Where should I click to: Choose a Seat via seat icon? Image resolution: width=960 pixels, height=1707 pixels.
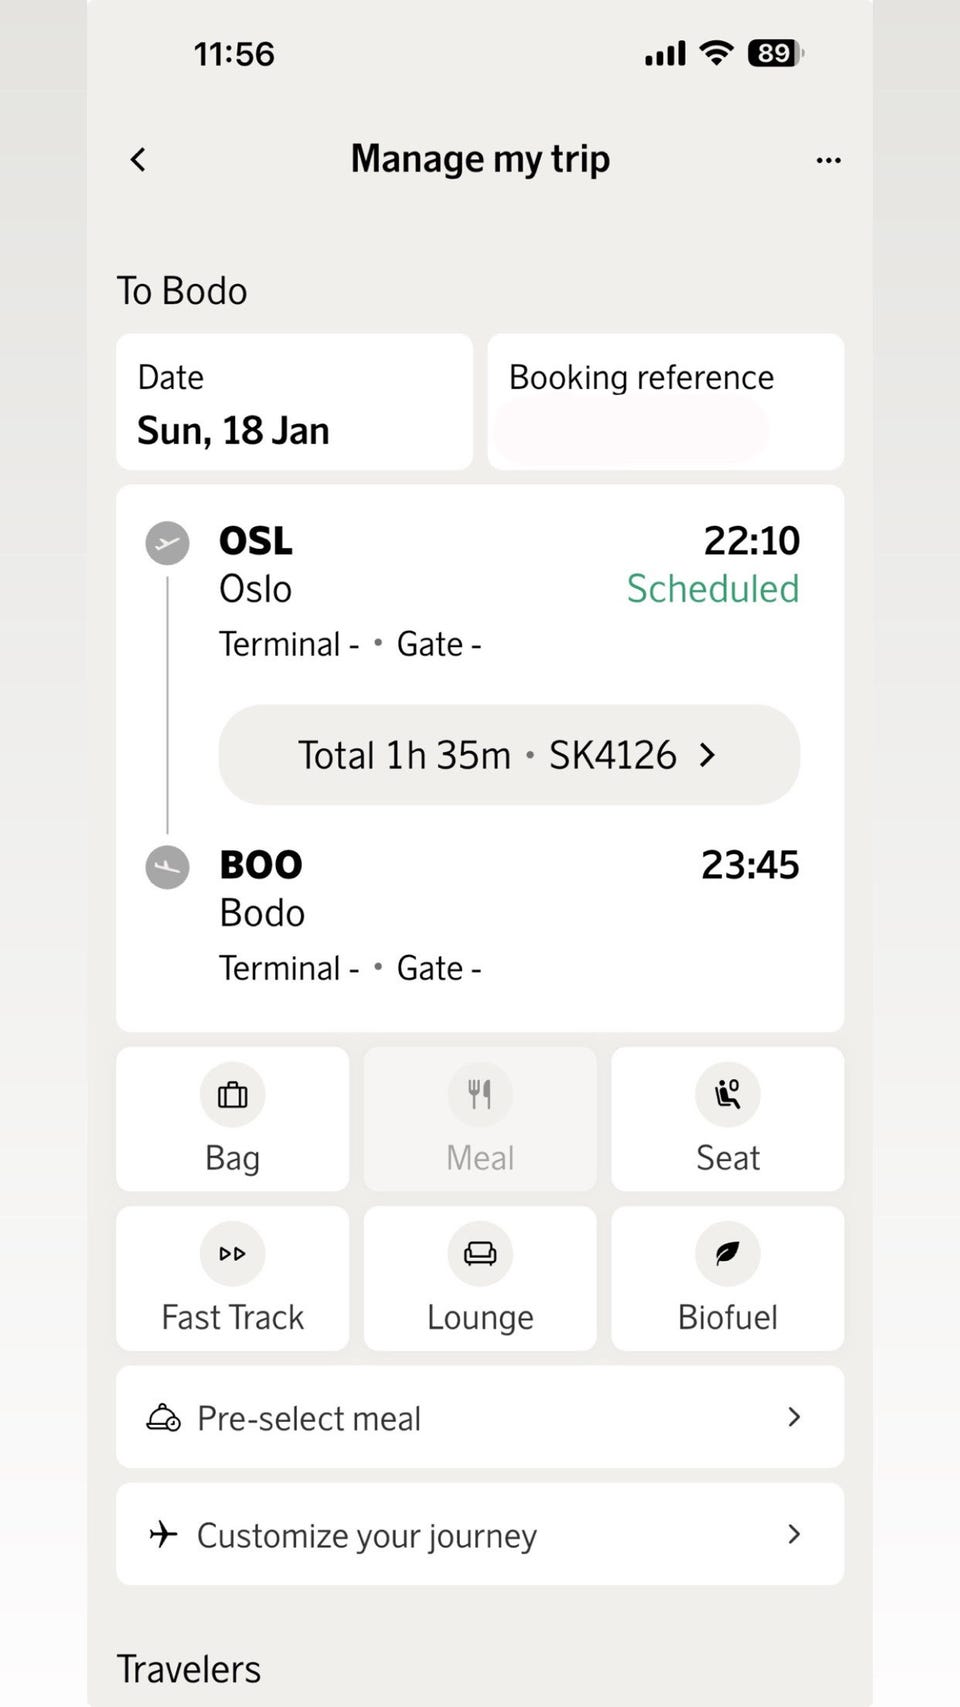(728, 1095)
